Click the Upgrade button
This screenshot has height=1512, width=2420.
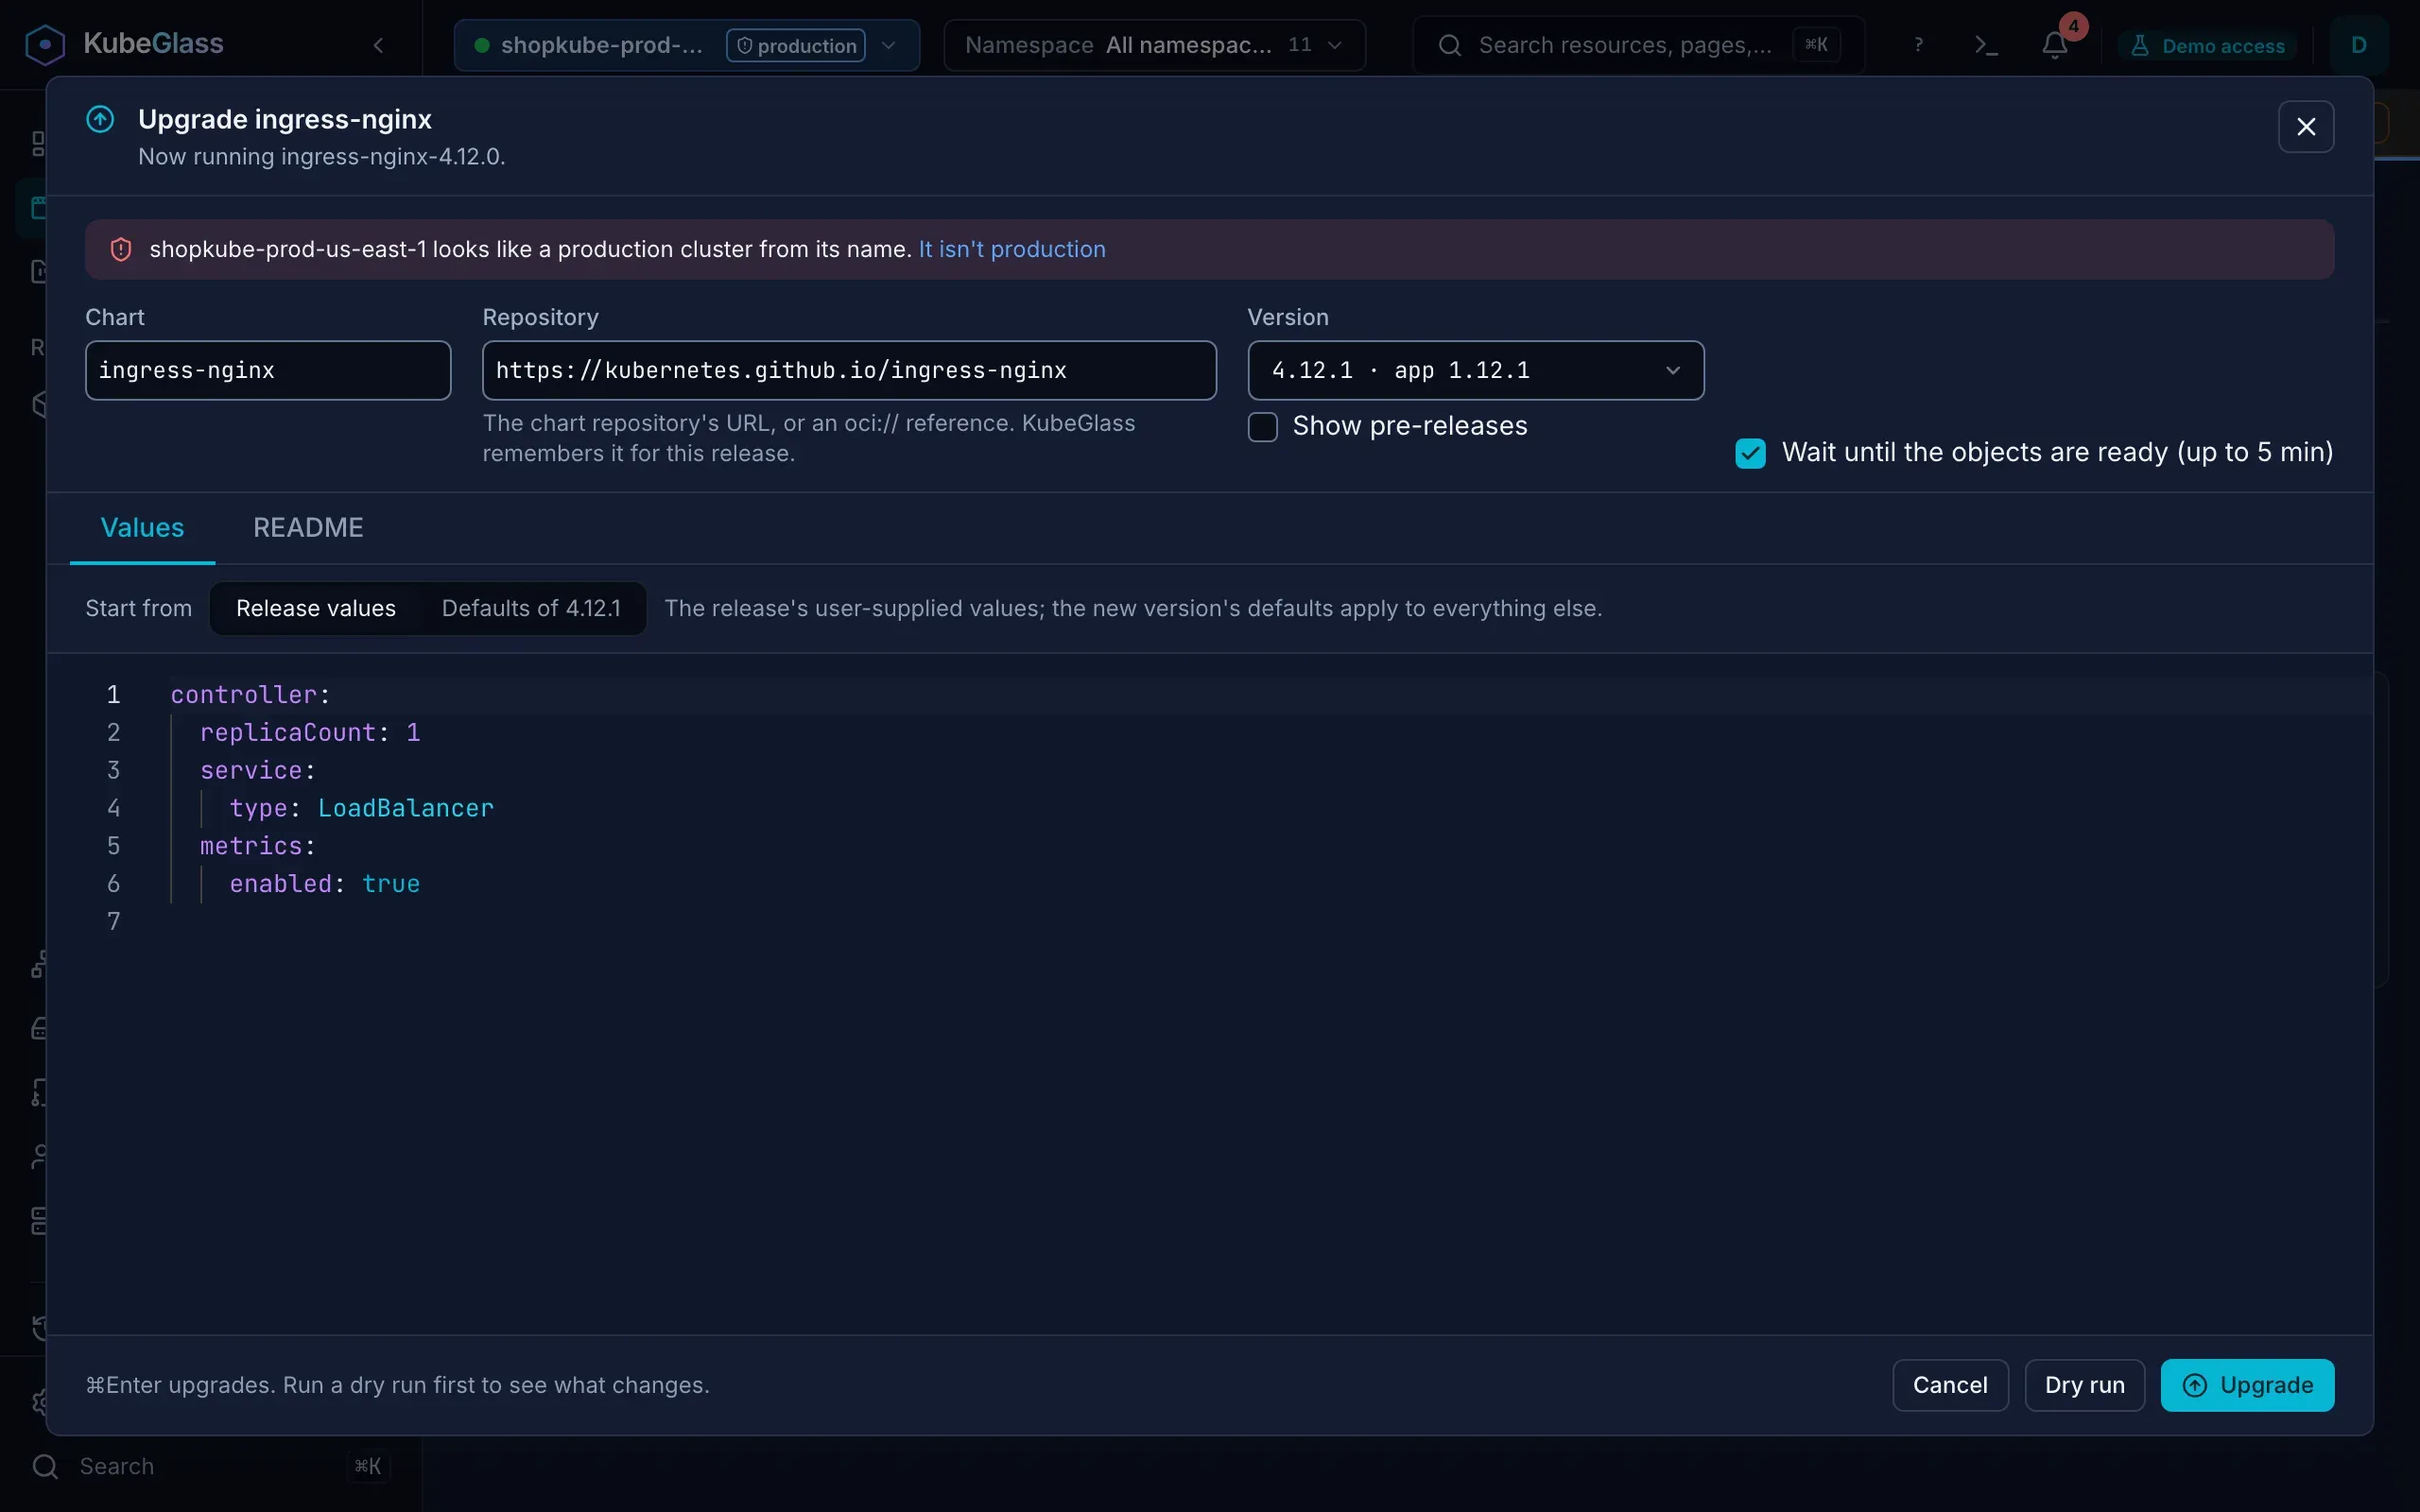click(2247, 1385)
